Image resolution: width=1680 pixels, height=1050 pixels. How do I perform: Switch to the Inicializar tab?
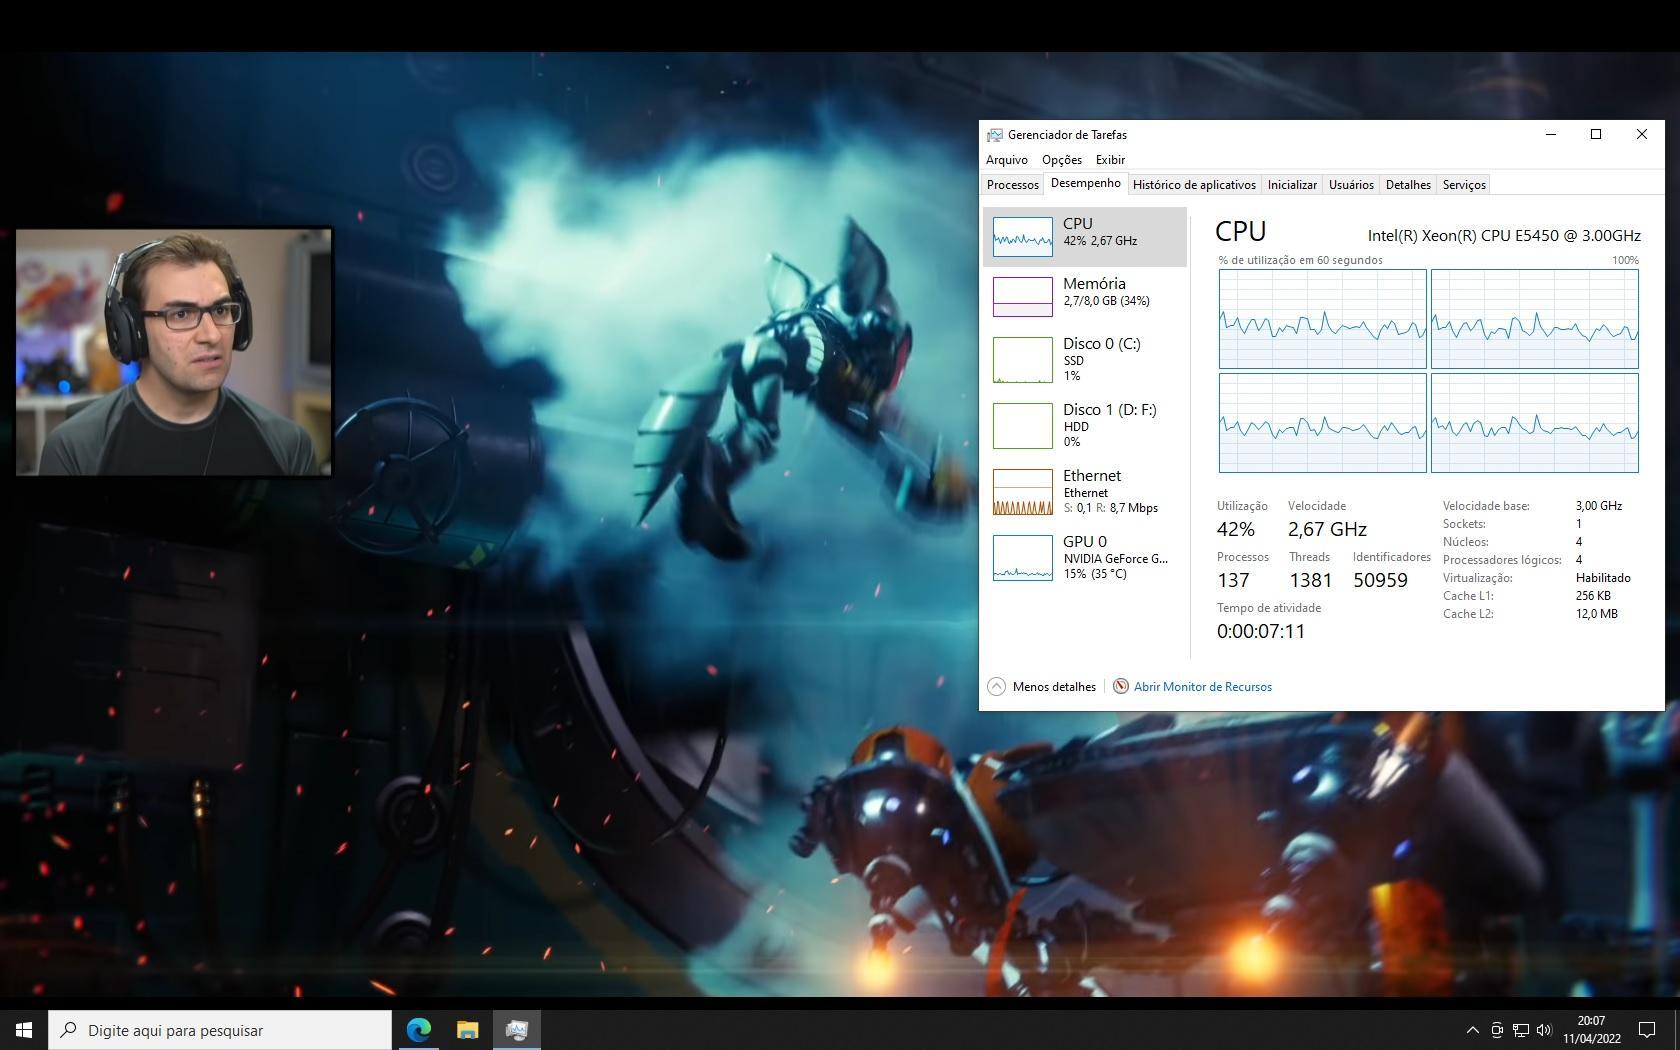pyautogui.click(x=1292, y=185)
